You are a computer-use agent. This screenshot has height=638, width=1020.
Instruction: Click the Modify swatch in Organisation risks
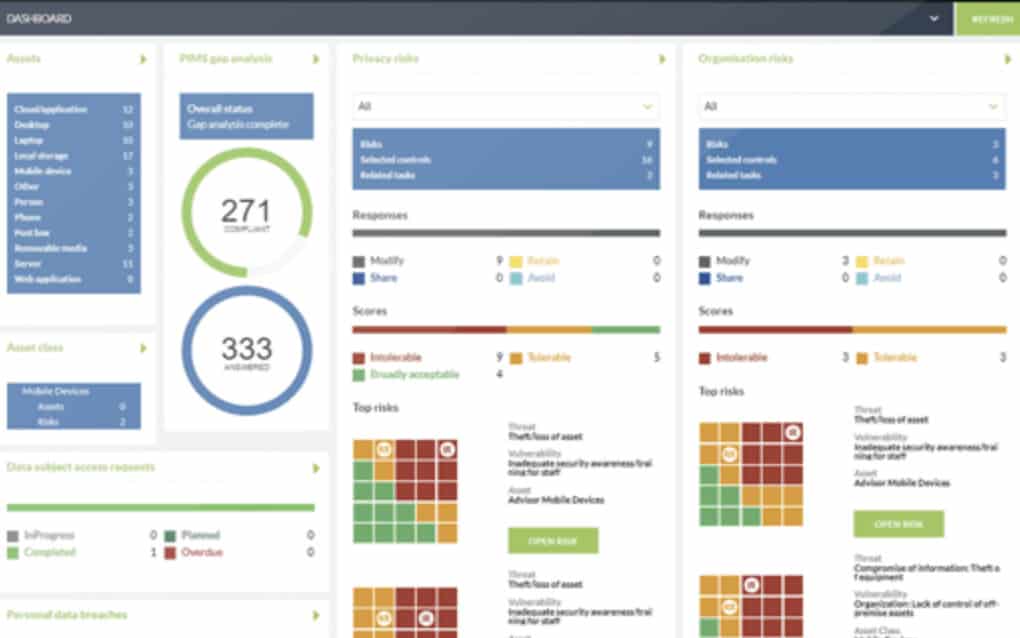click(705, 261)
